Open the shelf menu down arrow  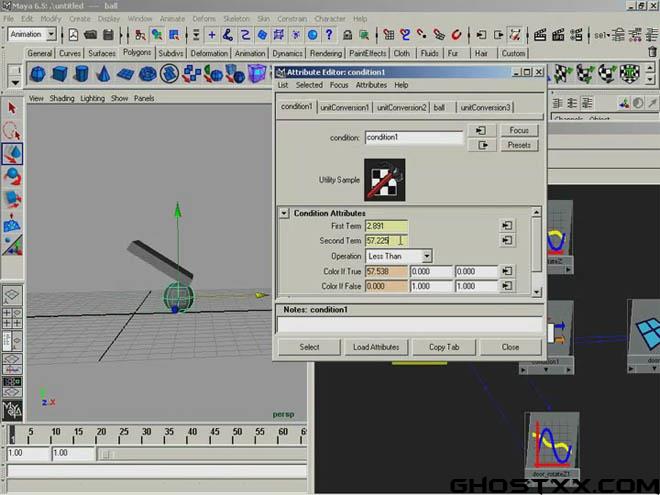coord(15,82)
